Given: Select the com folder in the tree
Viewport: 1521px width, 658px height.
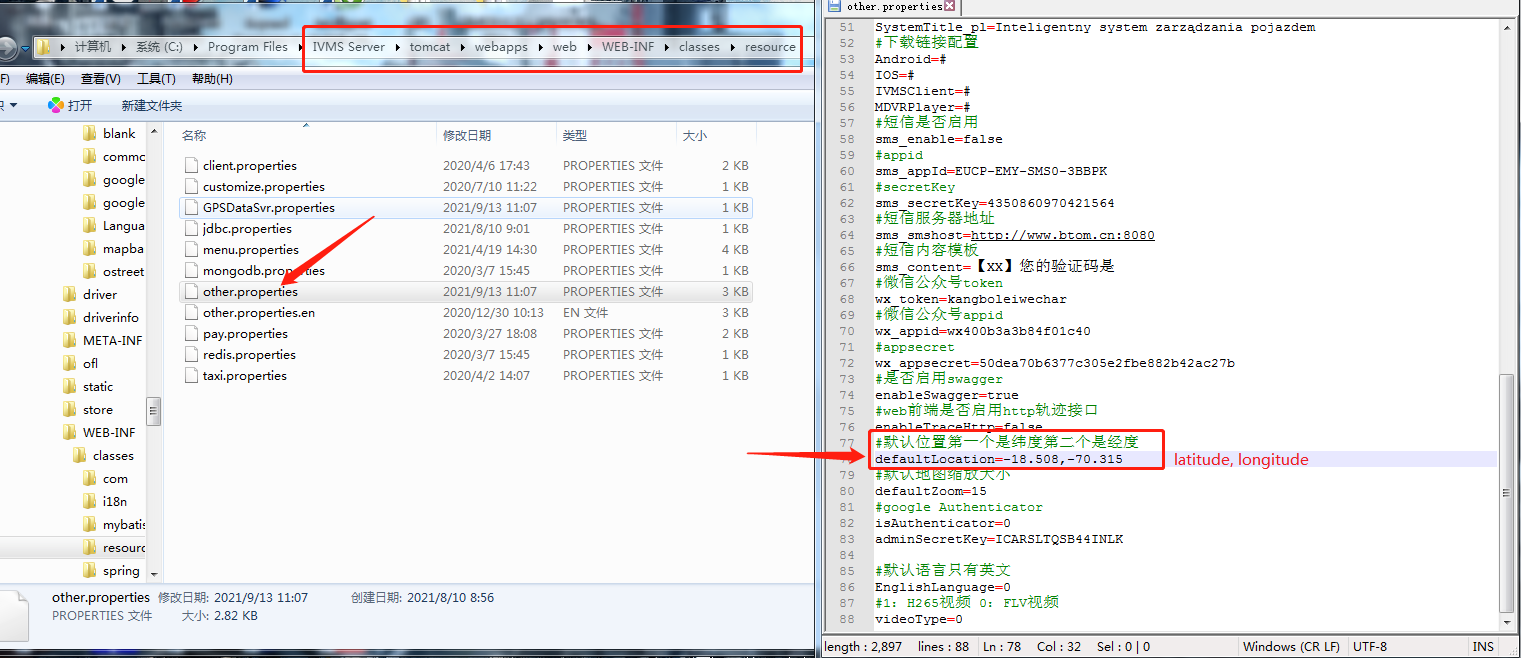Looking at the screenshot, I should [106, 478].
